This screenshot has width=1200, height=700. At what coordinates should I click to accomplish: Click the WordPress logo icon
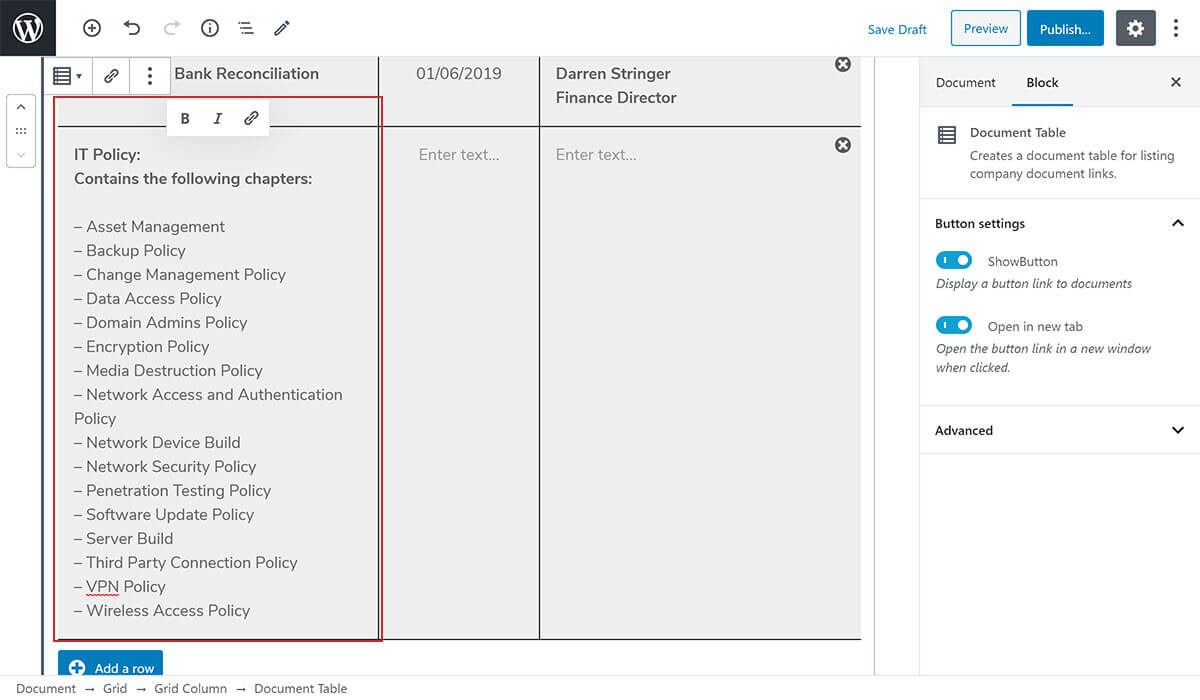click(28, 28)
